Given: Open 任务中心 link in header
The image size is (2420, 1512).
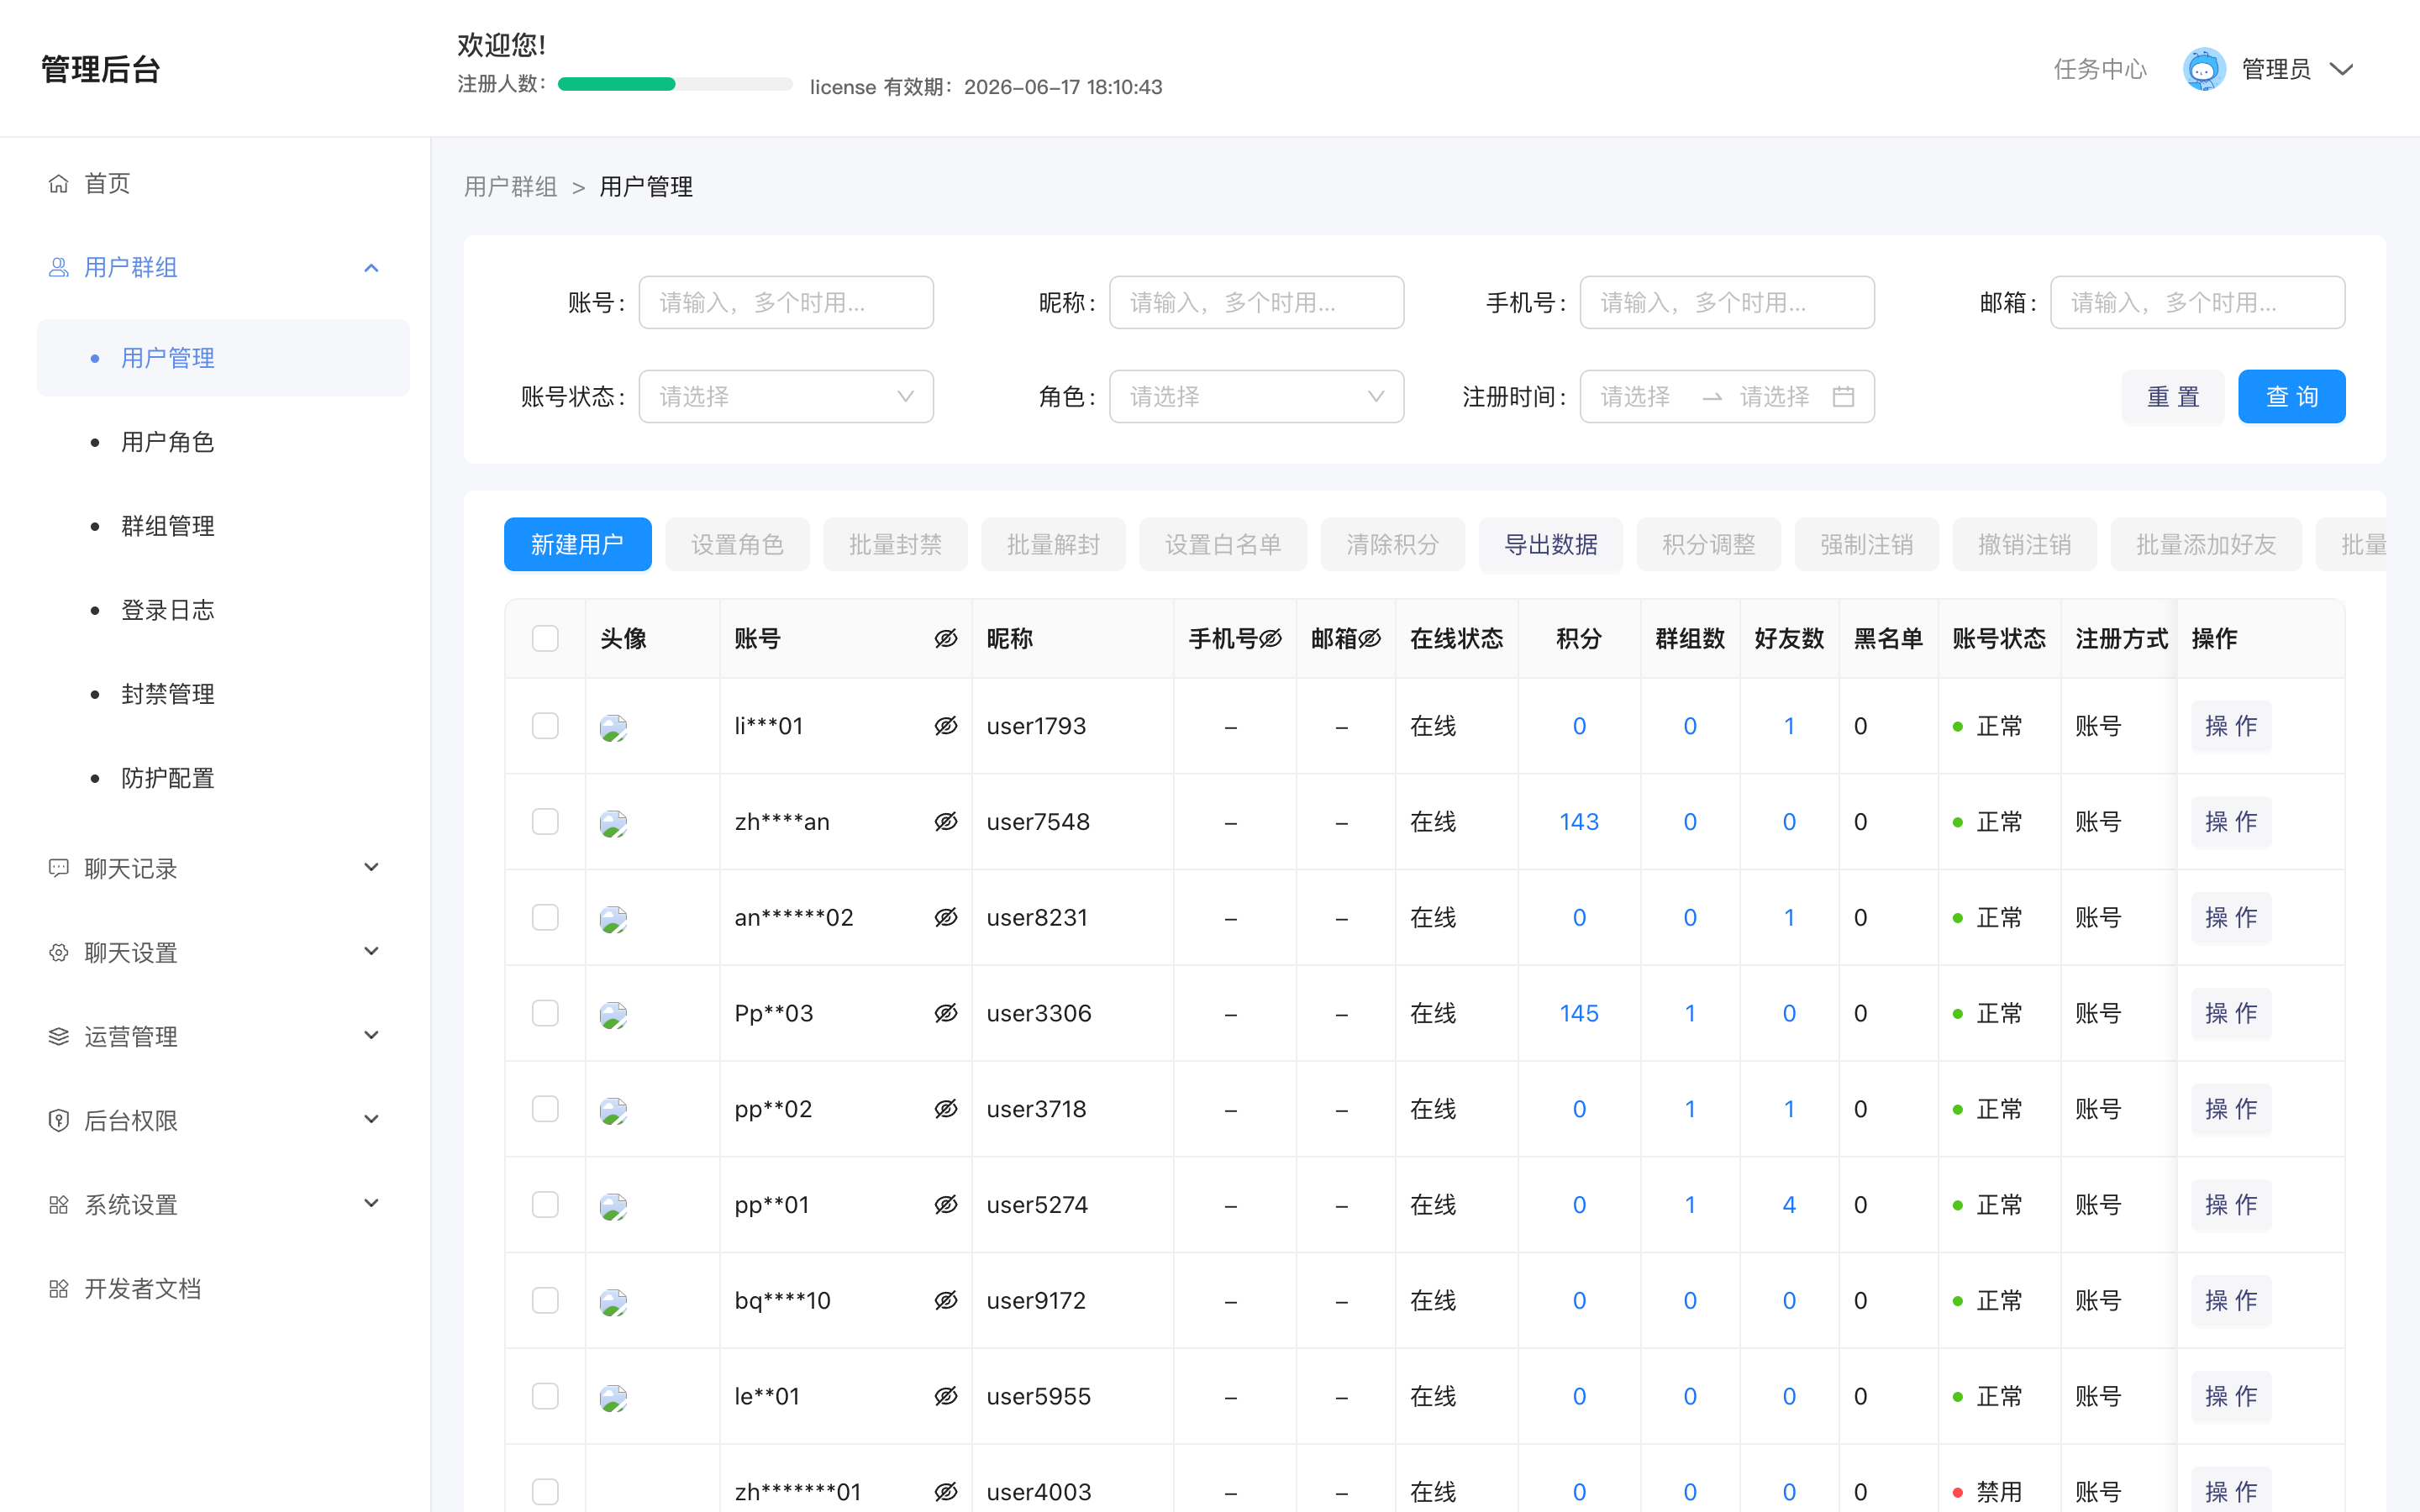Looking at the screenshot, I should point(2100,69).
